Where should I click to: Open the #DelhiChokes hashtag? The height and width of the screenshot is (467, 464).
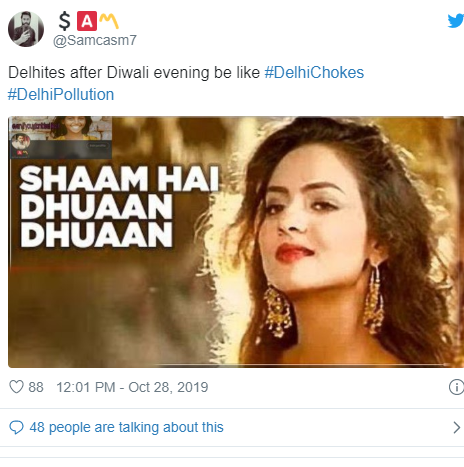point(314,73)
